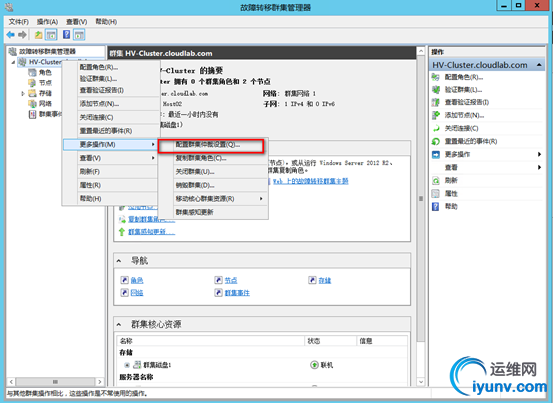Click 配置角色(R)... icon in actions pane
This screenshot has height=403, width=553.
[436, 77]
